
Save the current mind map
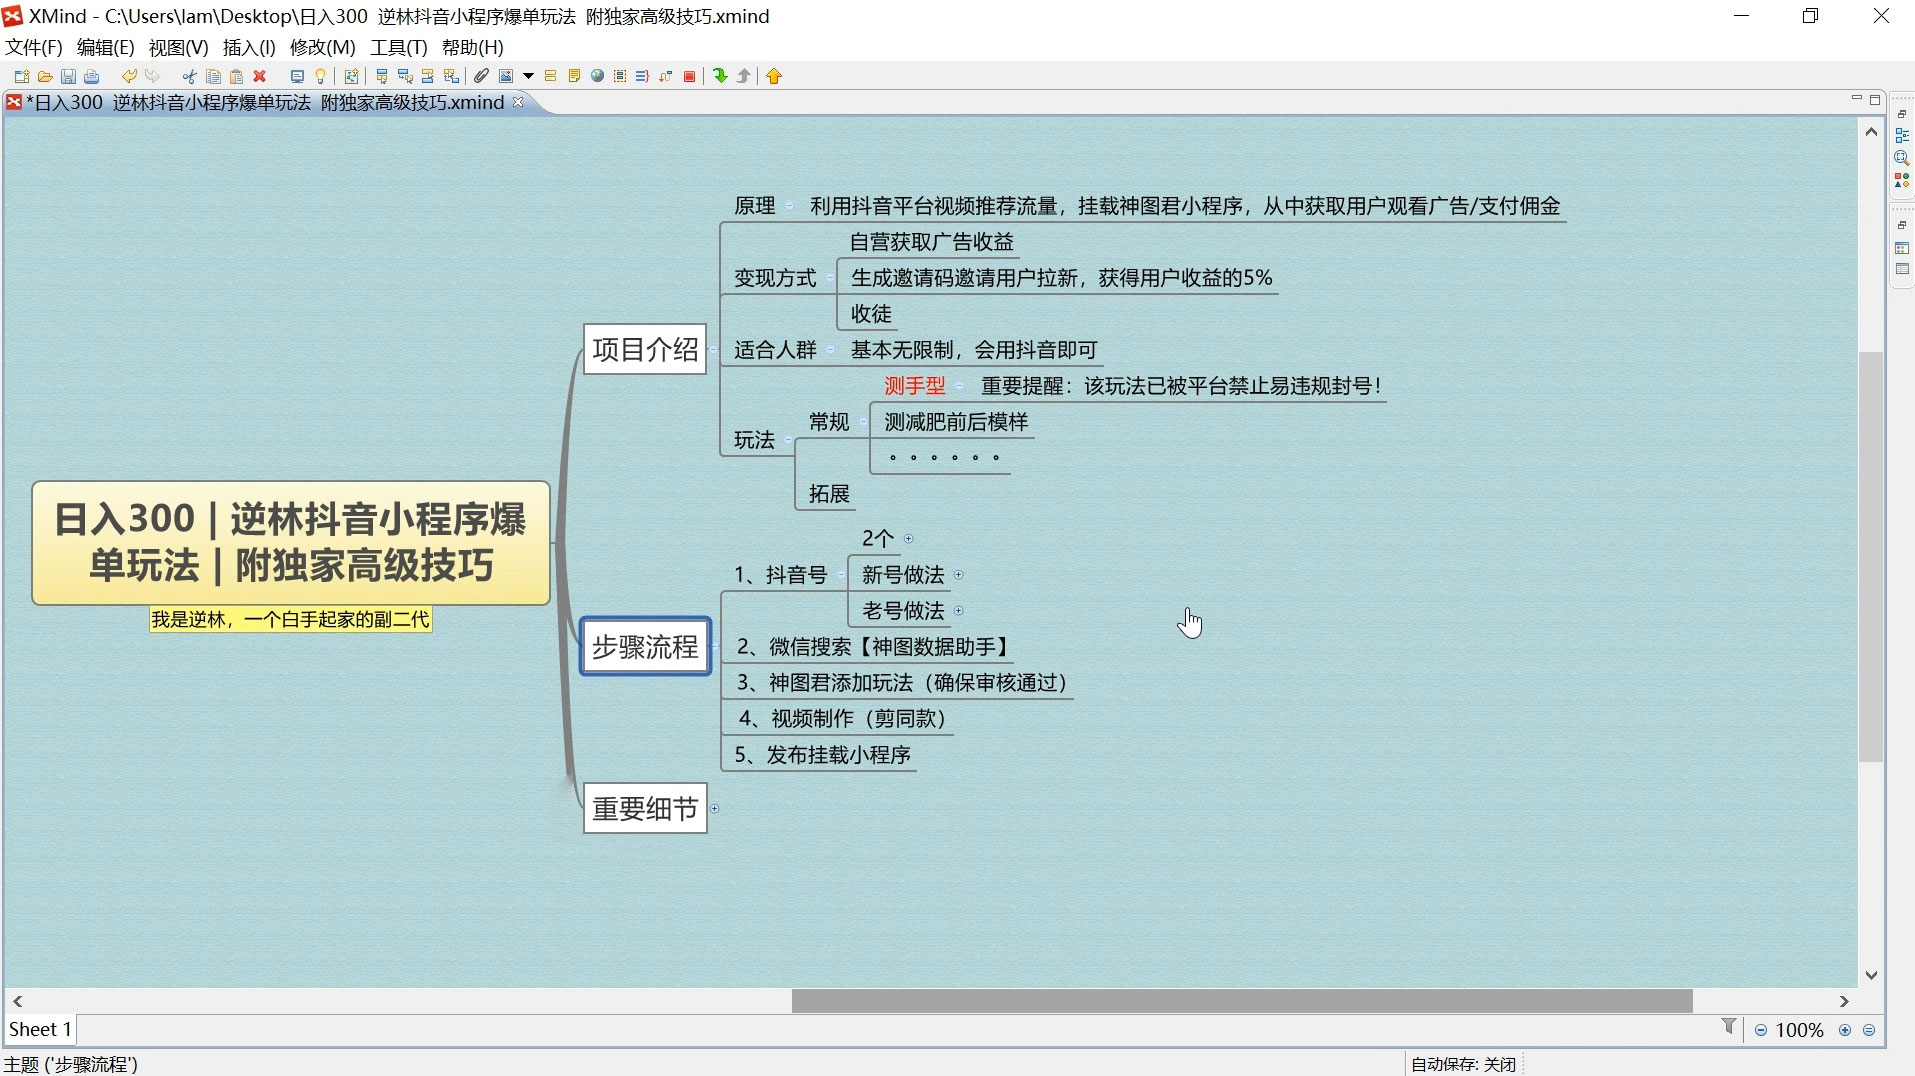click(68, 76)
